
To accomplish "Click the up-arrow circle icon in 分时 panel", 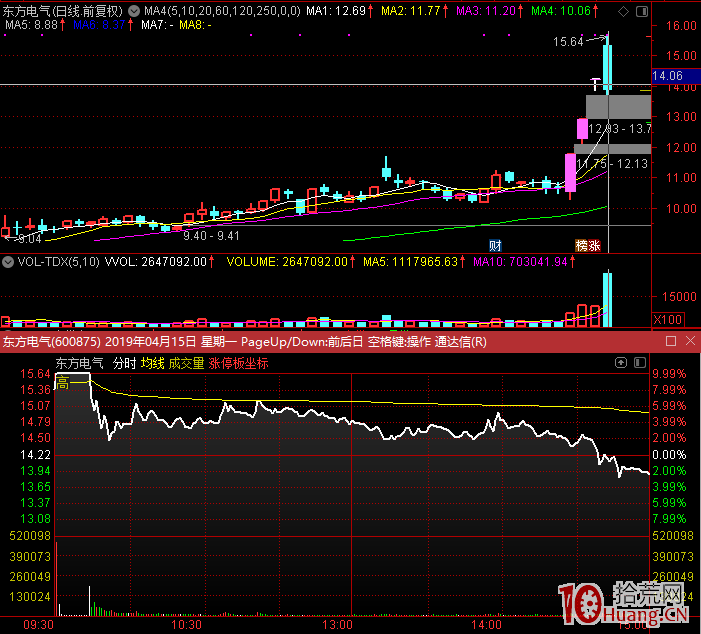I will [621, 363].
